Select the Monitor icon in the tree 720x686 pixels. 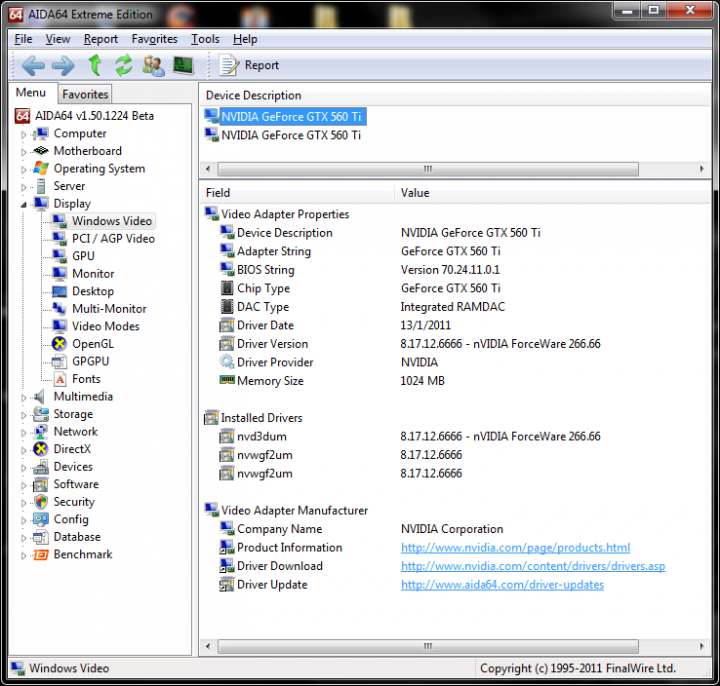click(59, 273)
